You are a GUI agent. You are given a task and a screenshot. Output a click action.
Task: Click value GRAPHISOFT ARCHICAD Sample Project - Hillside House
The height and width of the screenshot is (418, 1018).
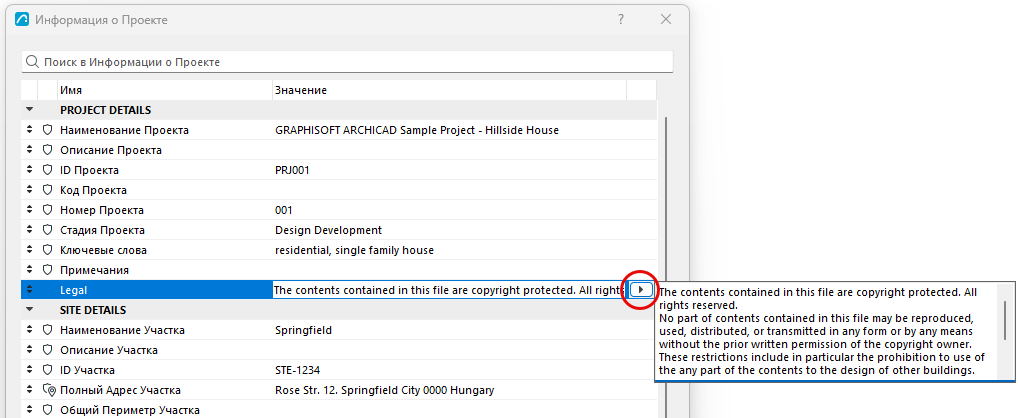[417, 130]
